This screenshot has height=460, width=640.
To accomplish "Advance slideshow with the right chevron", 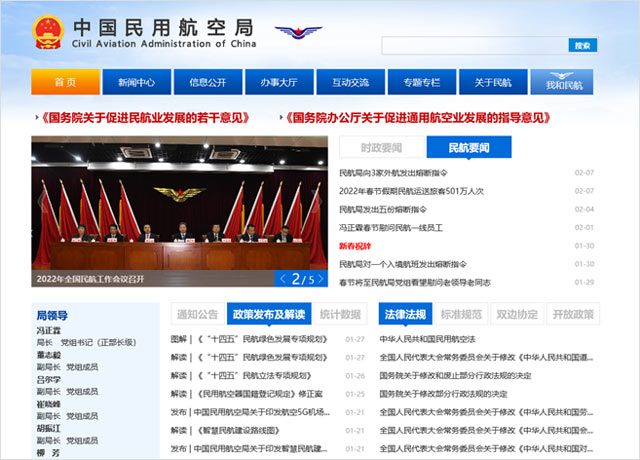I will [x=321, y=279].
